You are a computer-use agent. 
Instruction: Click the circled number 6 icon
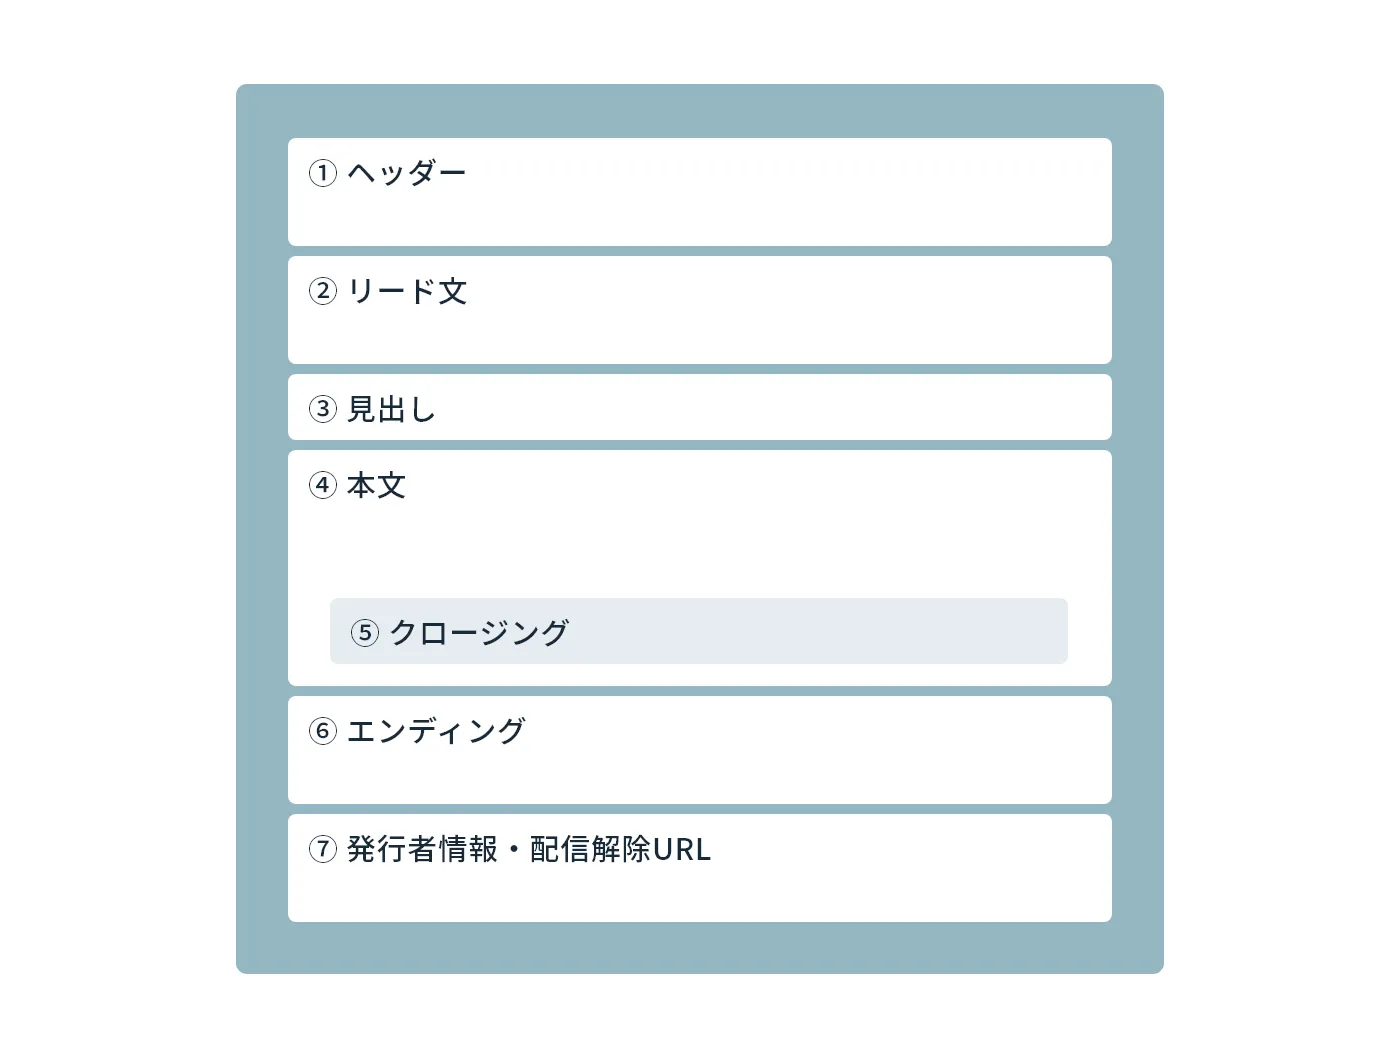pos(322,731)
